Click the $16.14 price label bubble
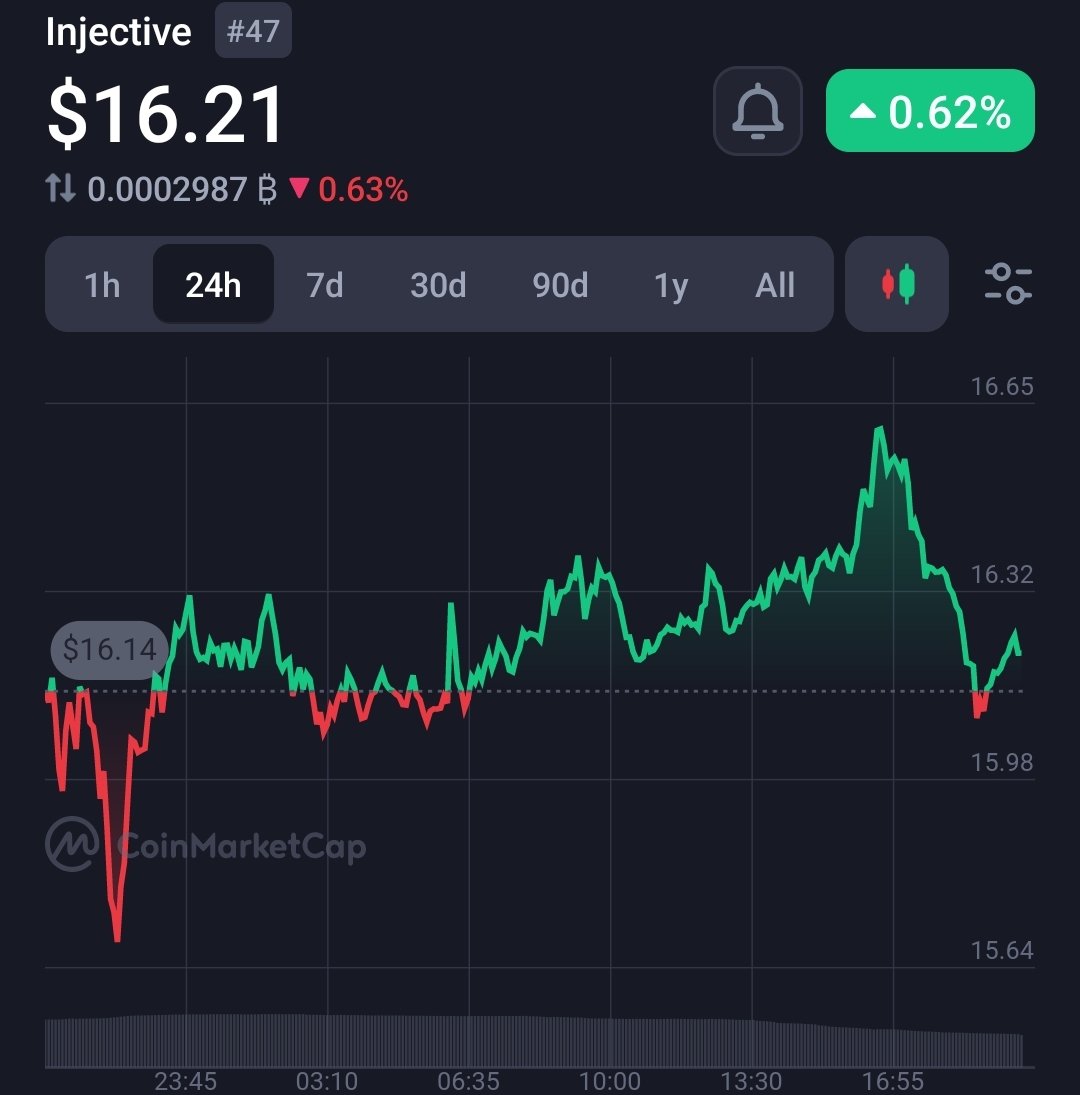This screenshot has width=1080, height=1095. [x=108, y=650]
